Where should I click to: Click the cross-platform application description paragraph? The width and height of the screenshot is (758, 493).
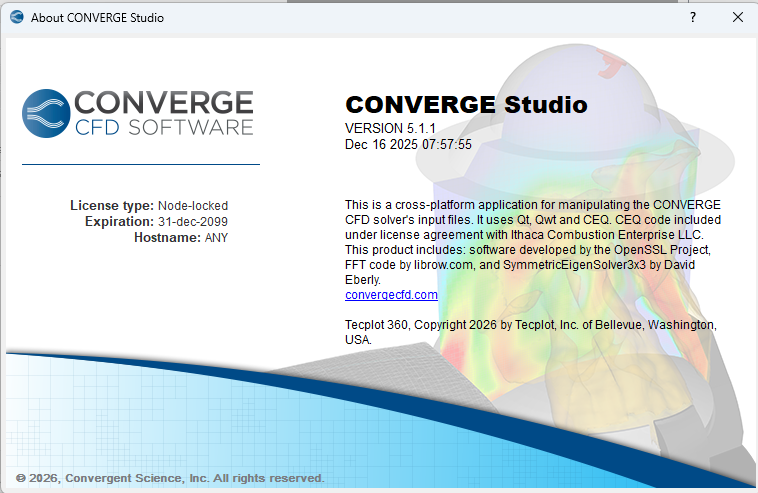[x=533, y=242]
